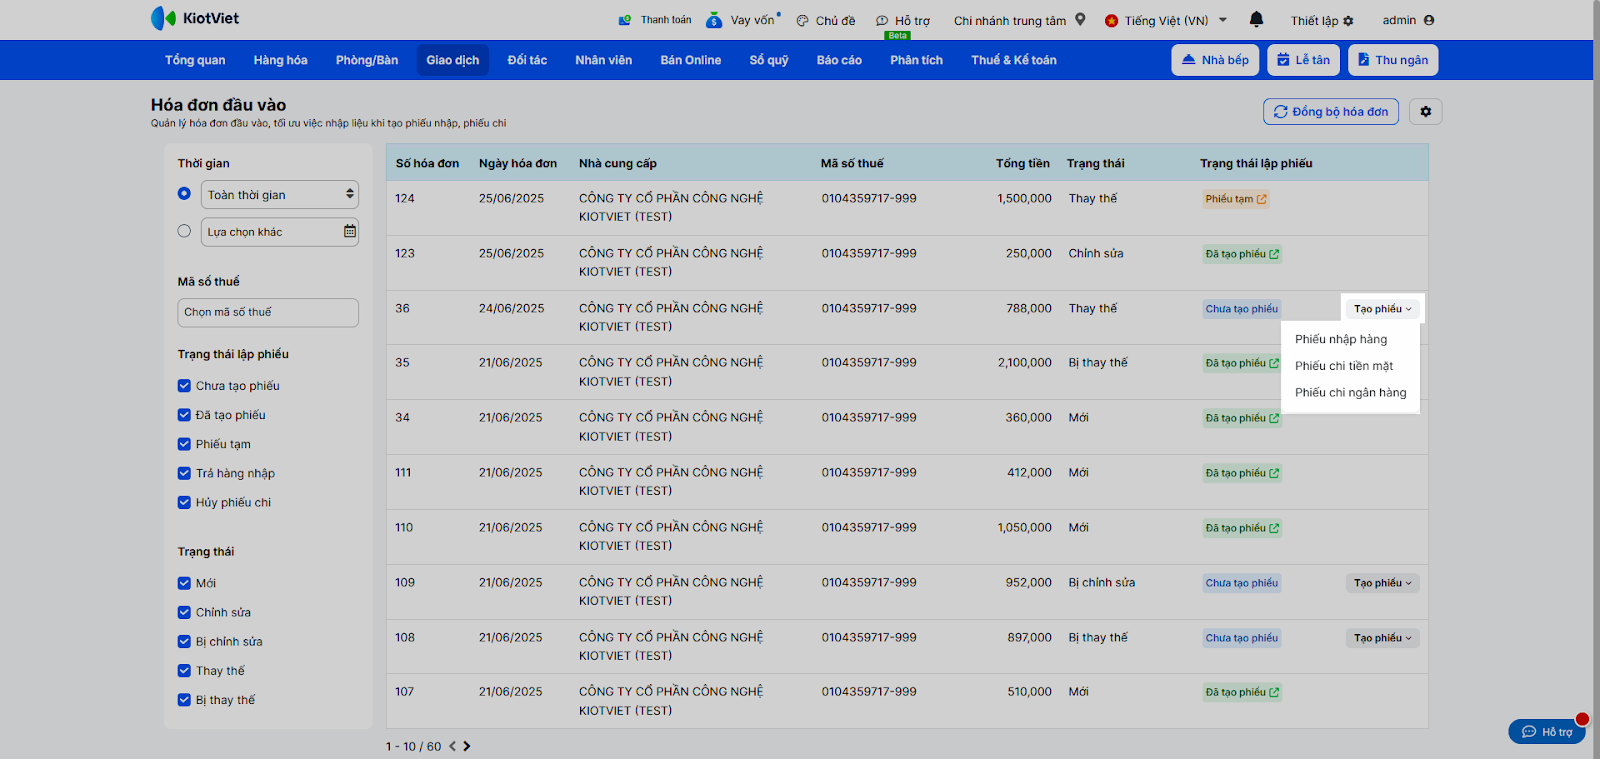Viewport: 1600px width, 759px height.
Task: Sort by the Tổng tiền column header
Action: click(1023, 163)
